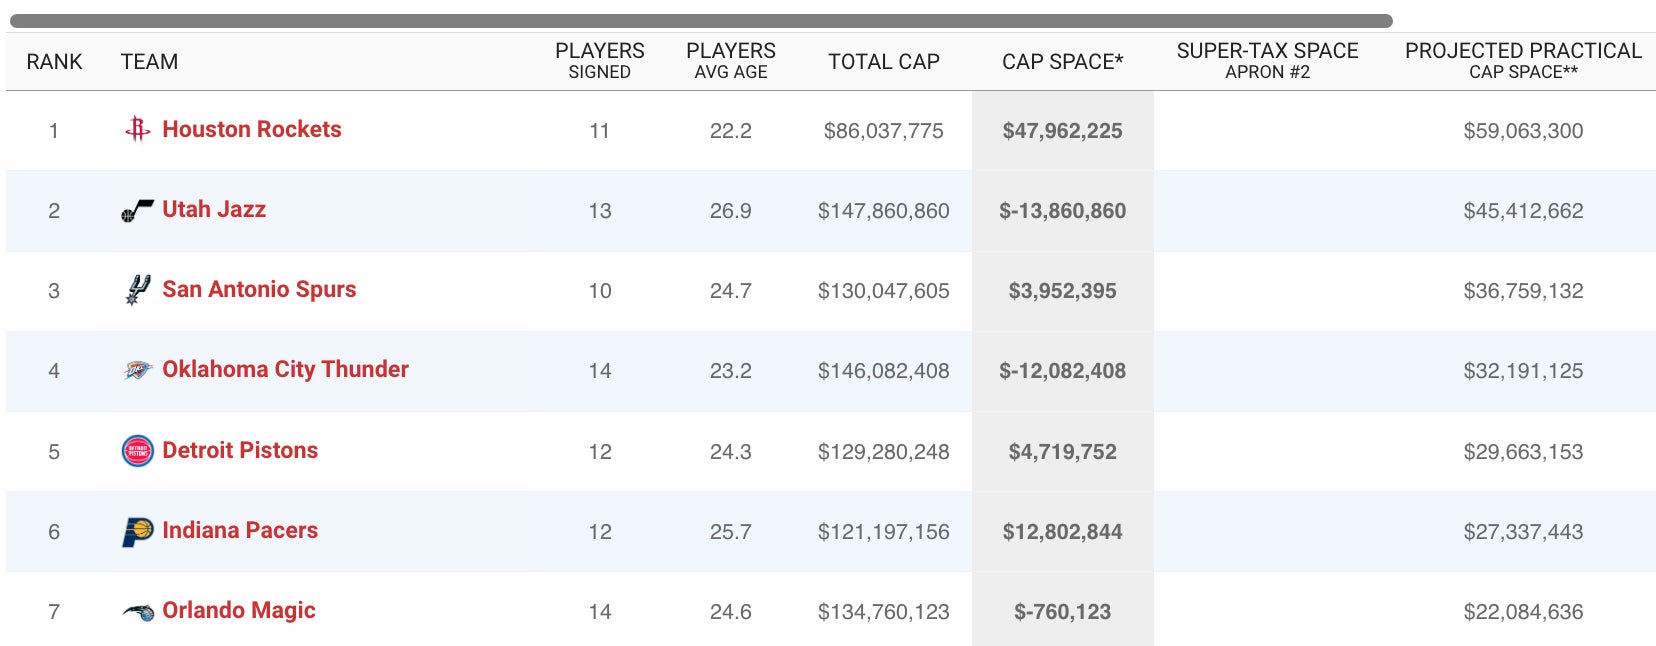Sort by Players Avg Age header
Image resolution: width=1656 pixels, height=646 pixels.
coord(730,61)
